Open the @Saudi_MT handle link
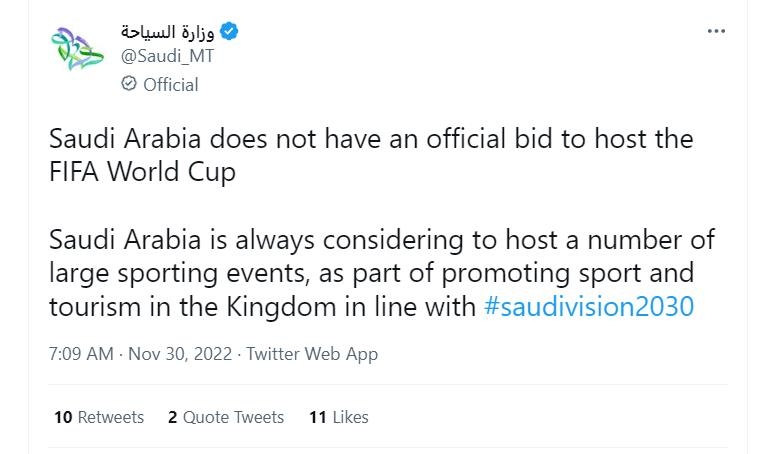Image resolution: width=762 pixels, height=454 pixels. [x=167, y=56]
